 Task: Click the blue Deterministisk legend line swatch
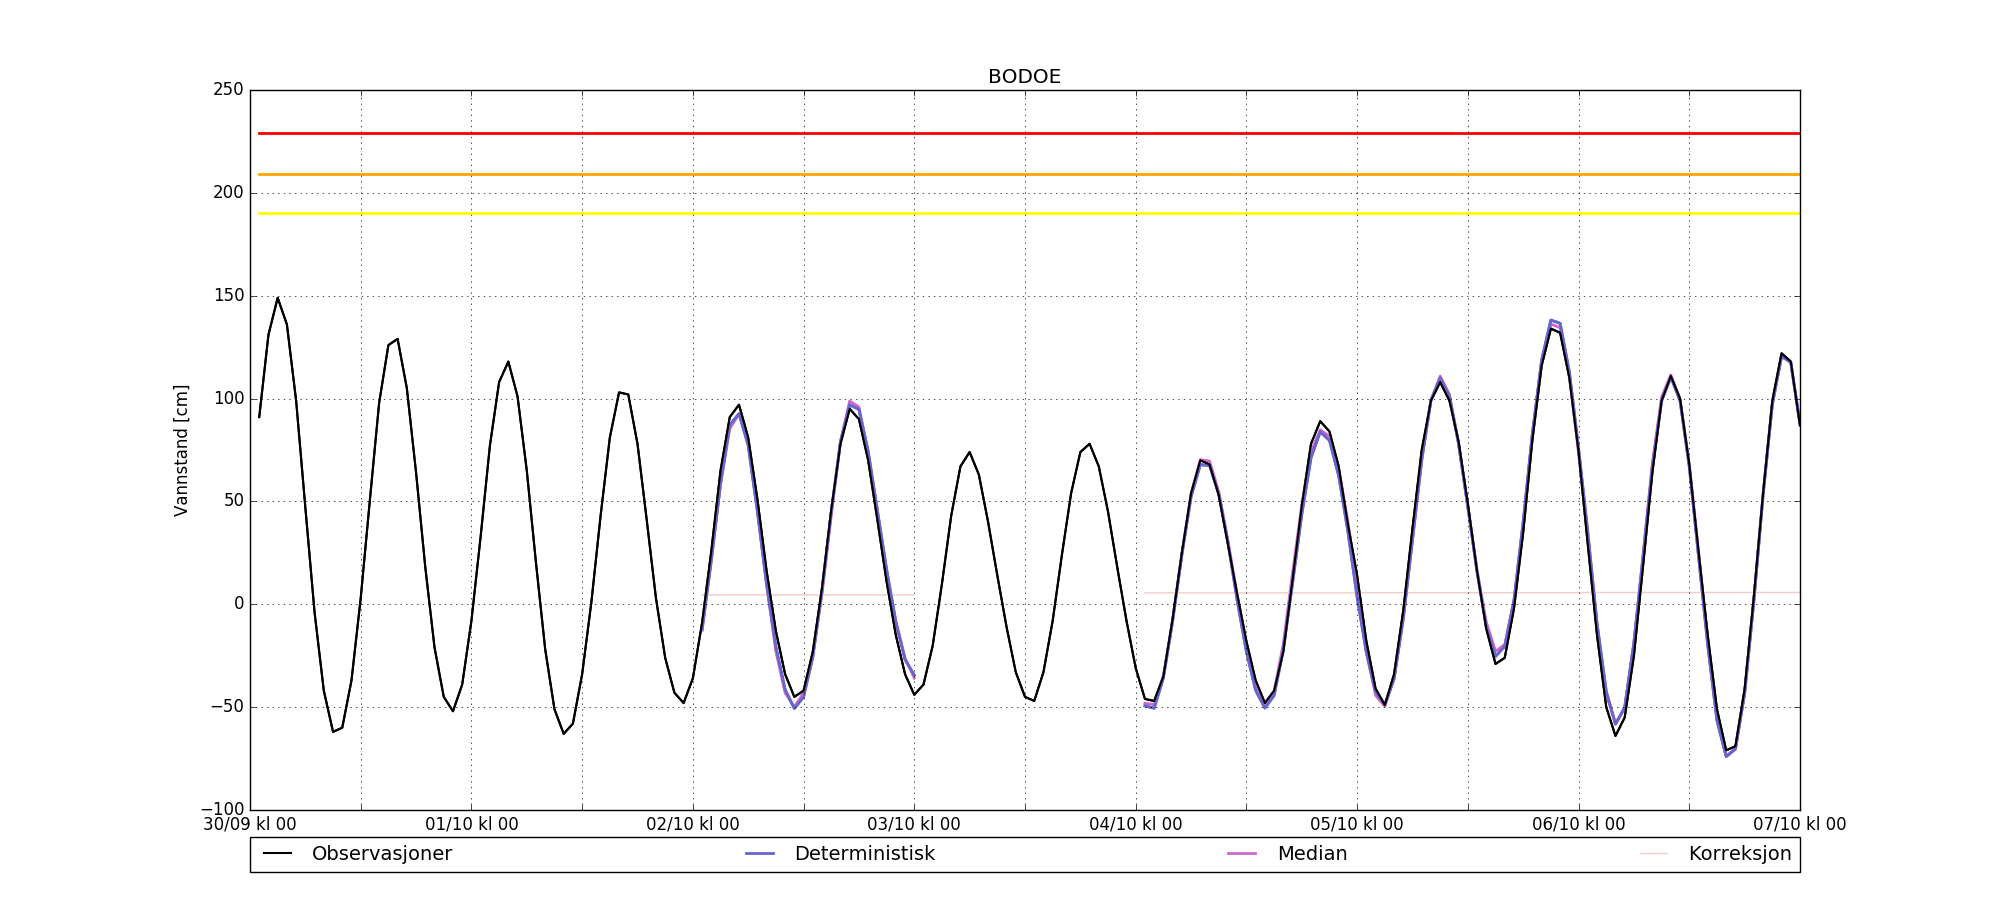(x=760, y=854)
